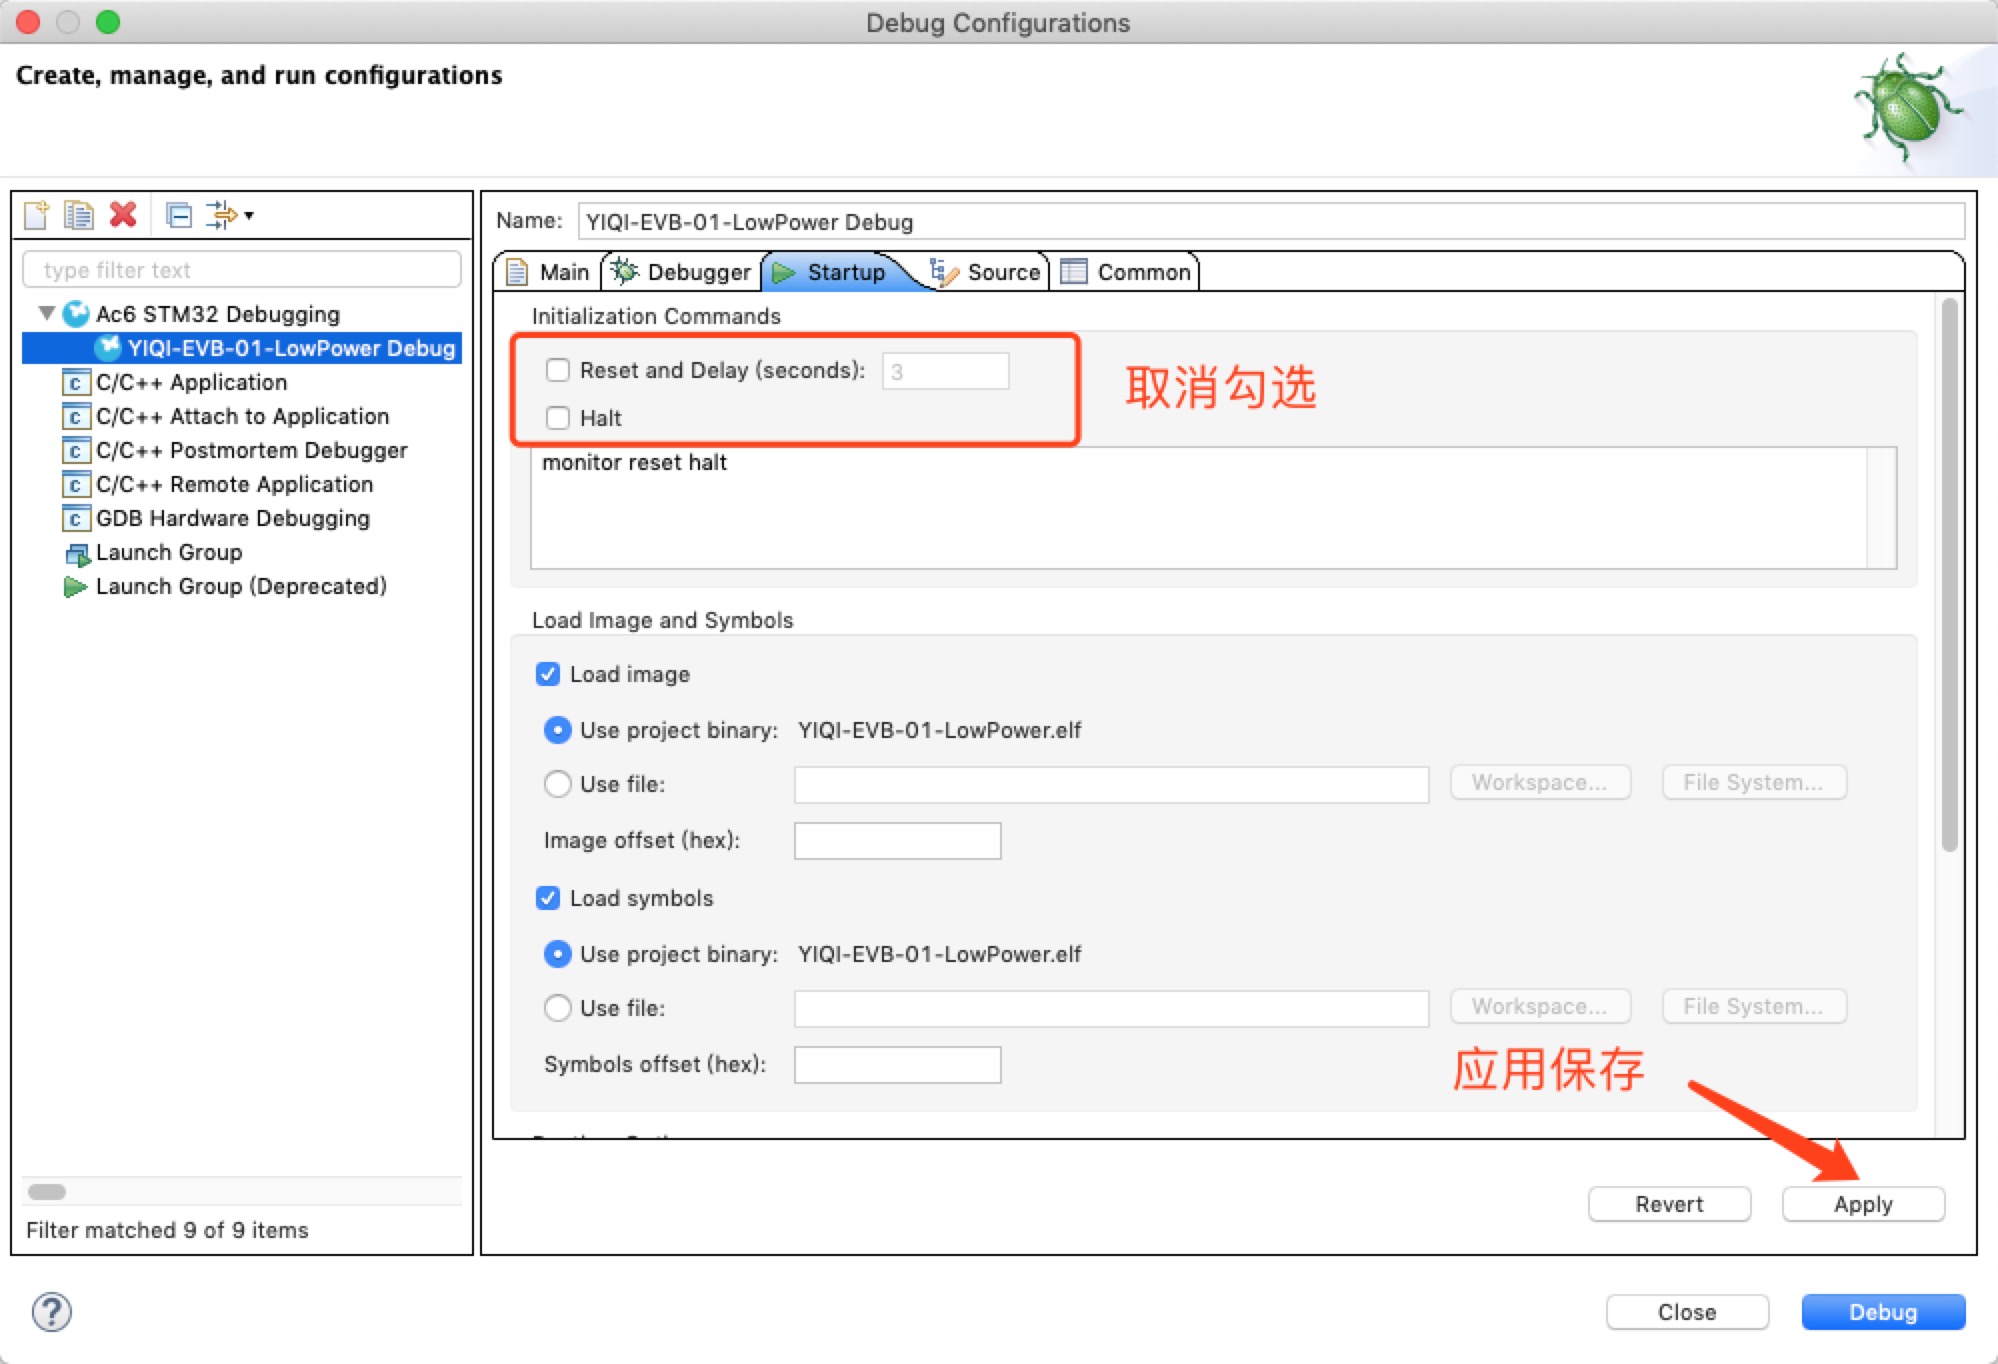Toggle the Halt checkbox
This screenshot has width=1998, height=1364.
click(x=558, y=418)
